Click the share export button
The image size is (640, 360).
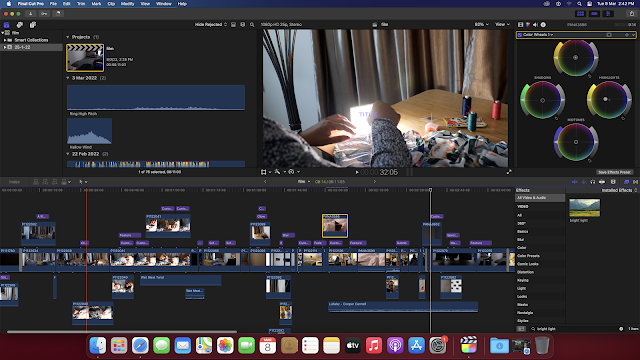pyautogui.click(x=631, y=13)
